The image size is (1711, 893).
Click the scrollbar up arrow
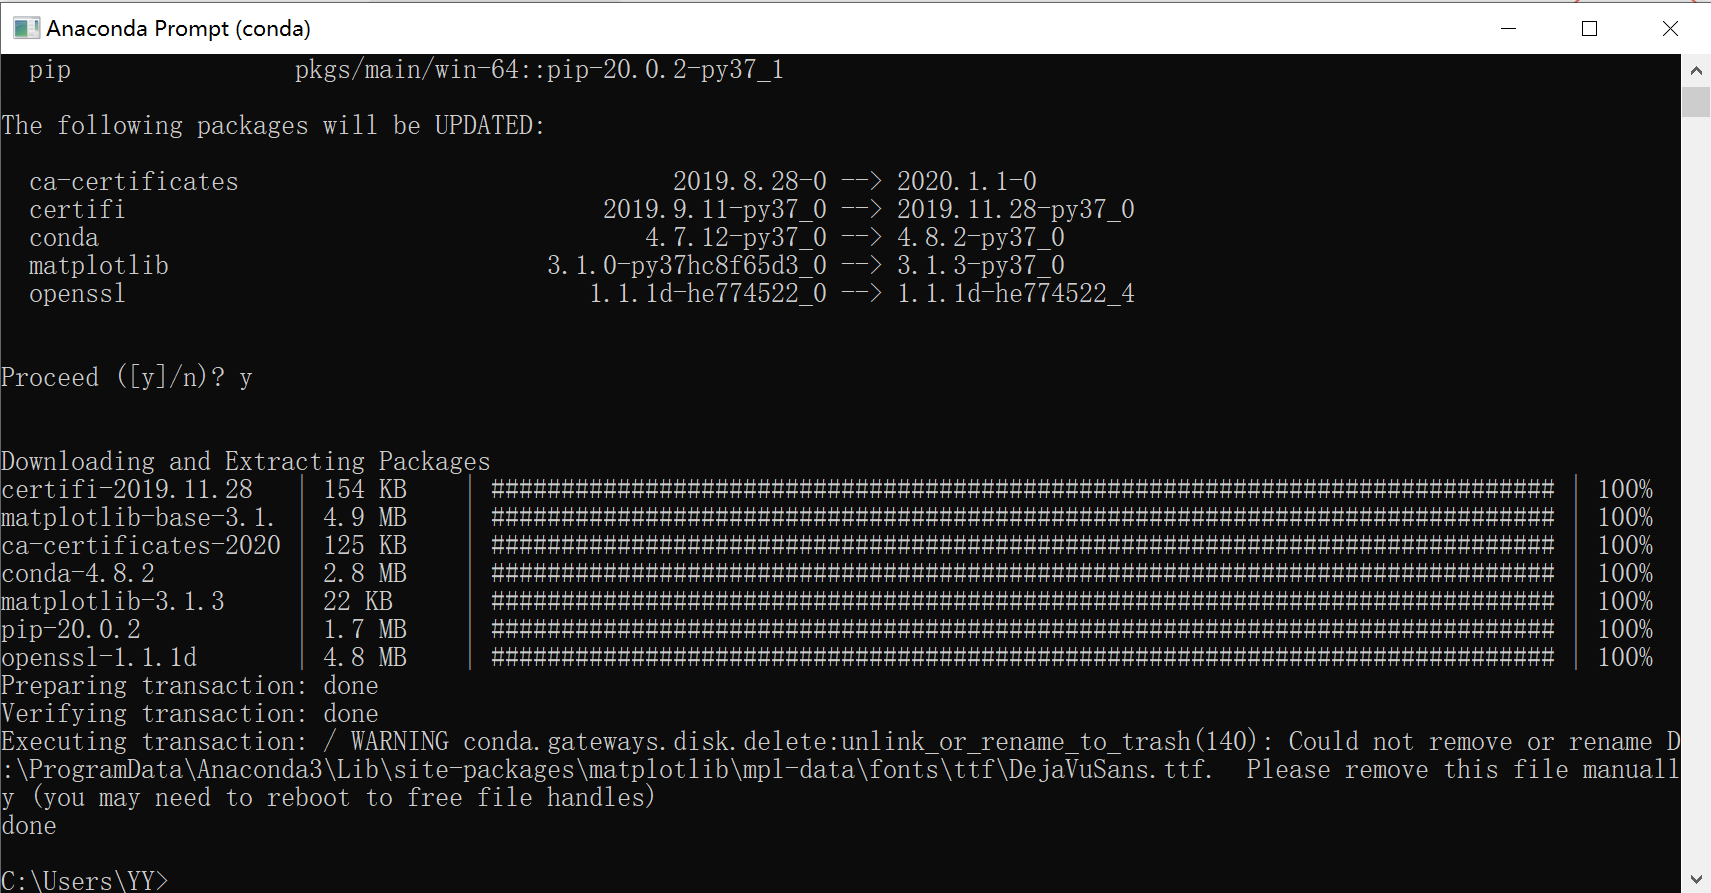pos(1696,71)
